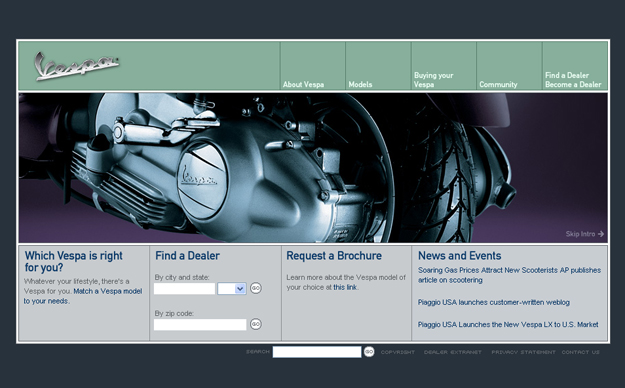This screenshot has height=388, width=625.
Task: Open the Community menu
Action: (x=498, y=85)
